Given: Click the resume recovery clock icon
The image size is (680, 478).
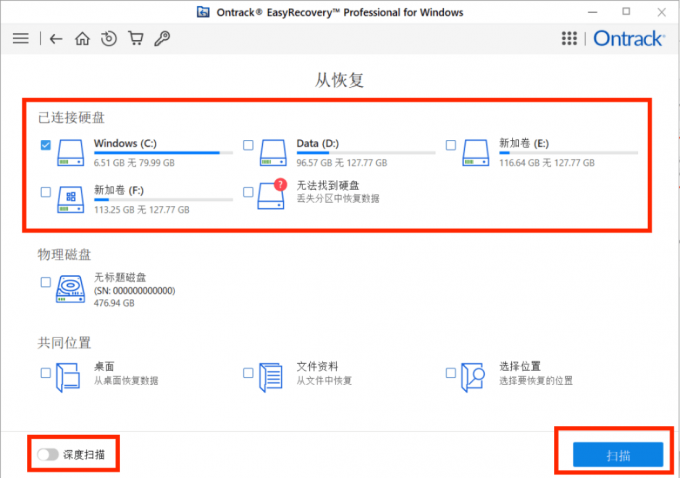Looking at the screenshot, I should 109,39.
